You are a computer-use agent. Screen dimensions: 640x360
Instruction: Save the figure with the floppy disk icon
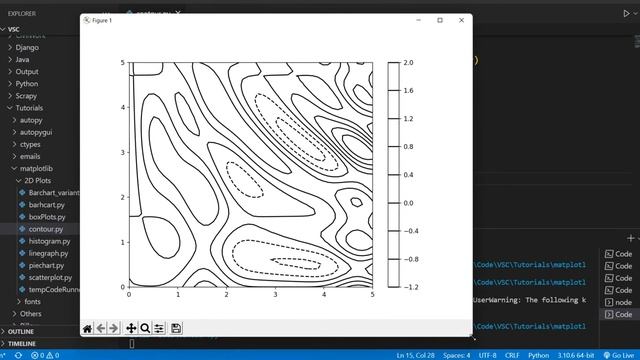click(x=176, y=328)
